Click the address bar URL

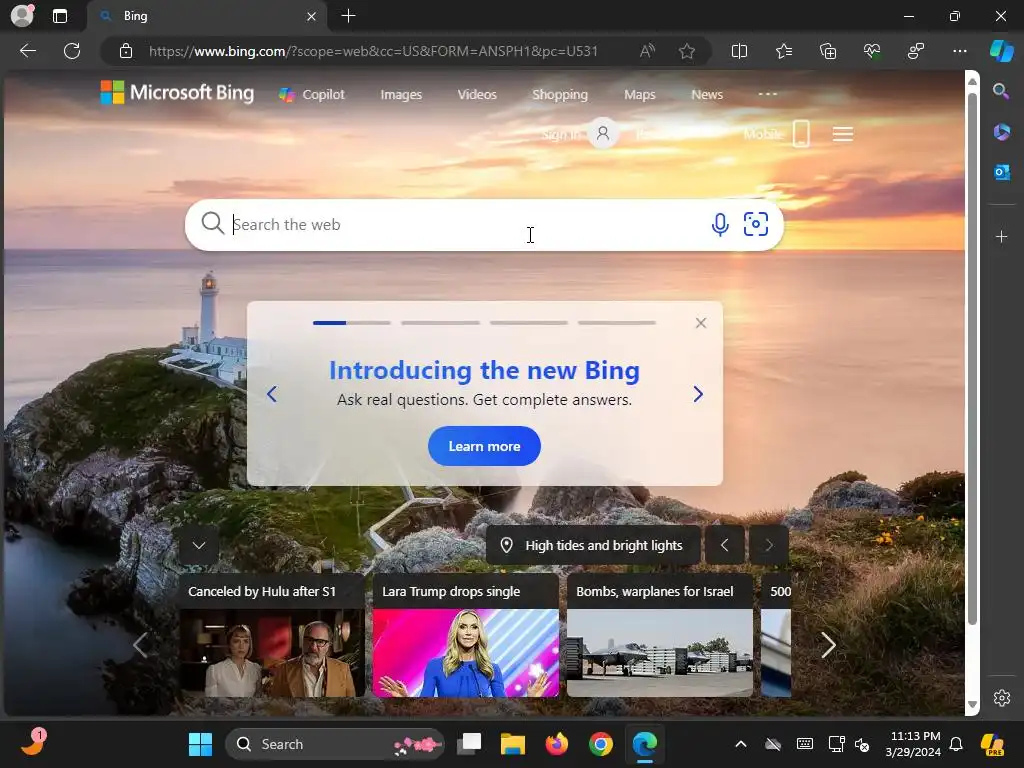(x=373, y=51)
